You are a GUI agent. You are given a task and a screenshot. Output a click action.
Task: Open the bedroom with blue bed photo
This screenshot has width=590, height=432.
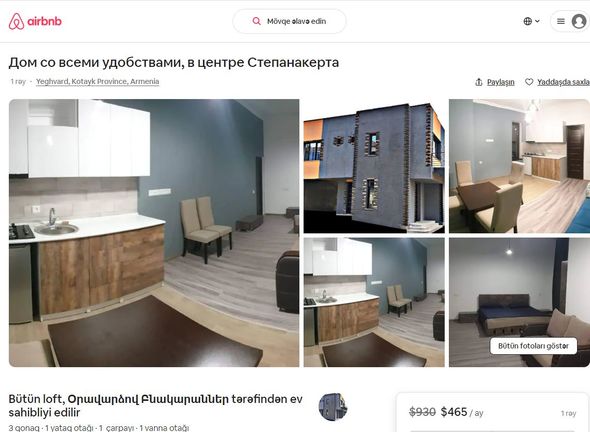pyautogui.click(x=519, y=302)
